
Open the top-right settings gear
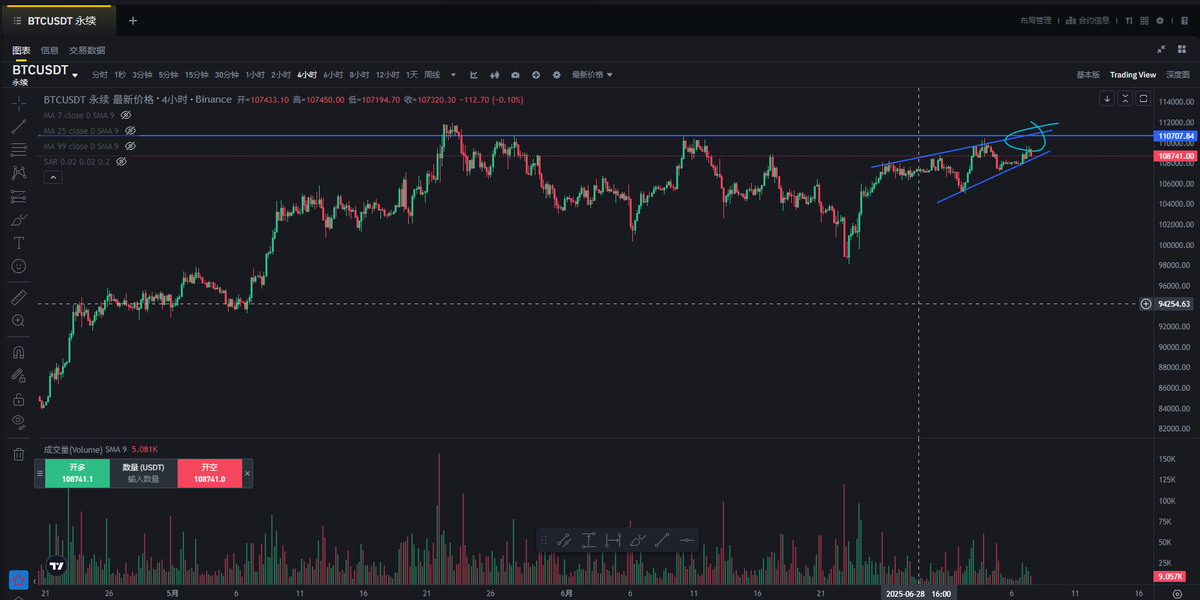(x=1160, y=20)
